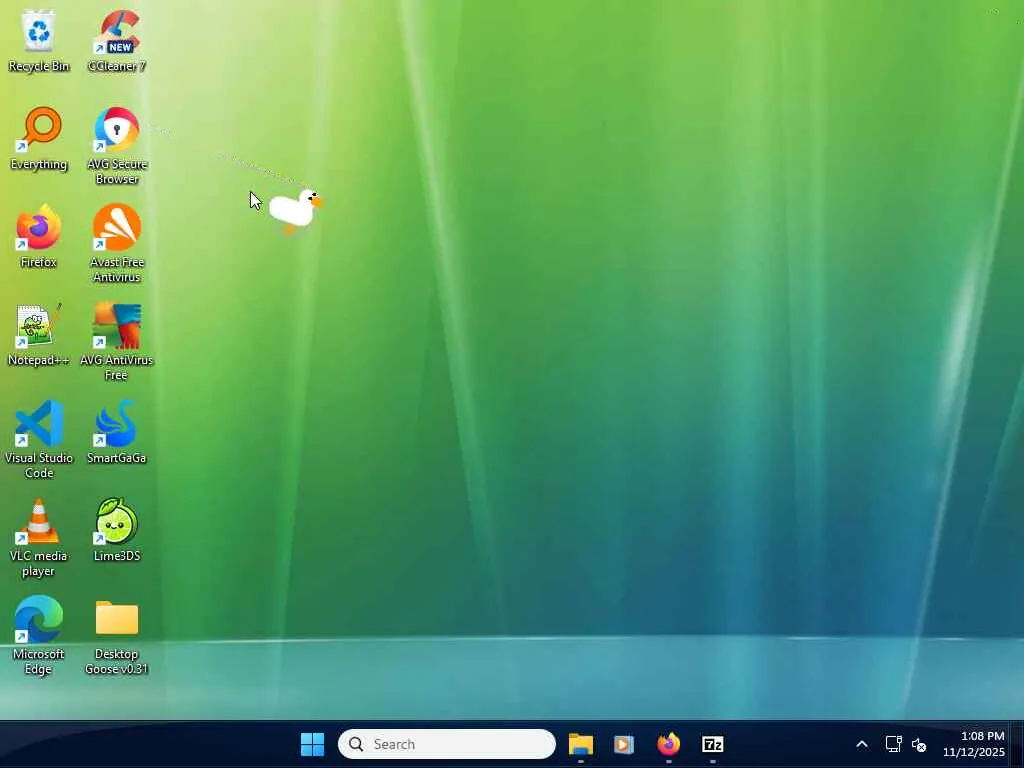
Task: Select the Desktop Goose v0.31 folder
Action: (117, 635)
